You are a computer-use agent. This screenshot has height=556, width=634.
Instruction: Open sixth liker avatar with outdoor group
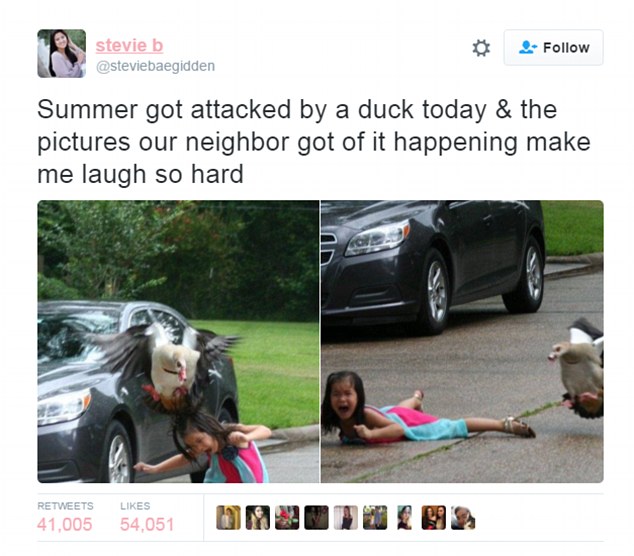click(x=375, y=518)
